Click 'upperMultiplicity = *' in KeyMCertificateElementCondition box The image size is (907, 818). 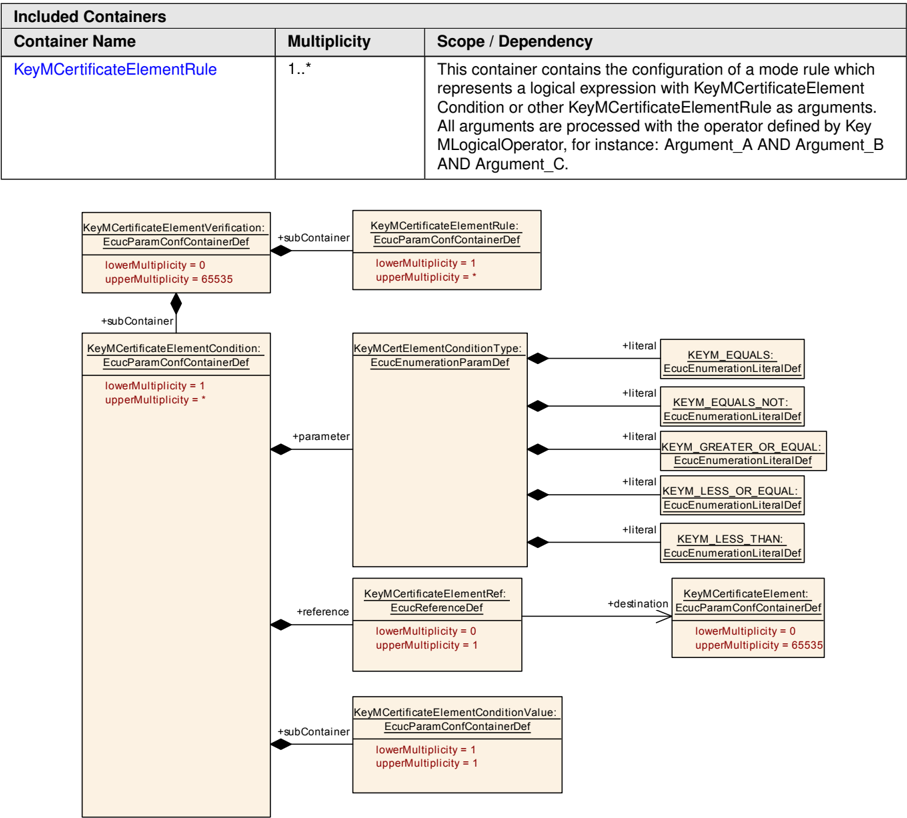(x=156, y=400)
